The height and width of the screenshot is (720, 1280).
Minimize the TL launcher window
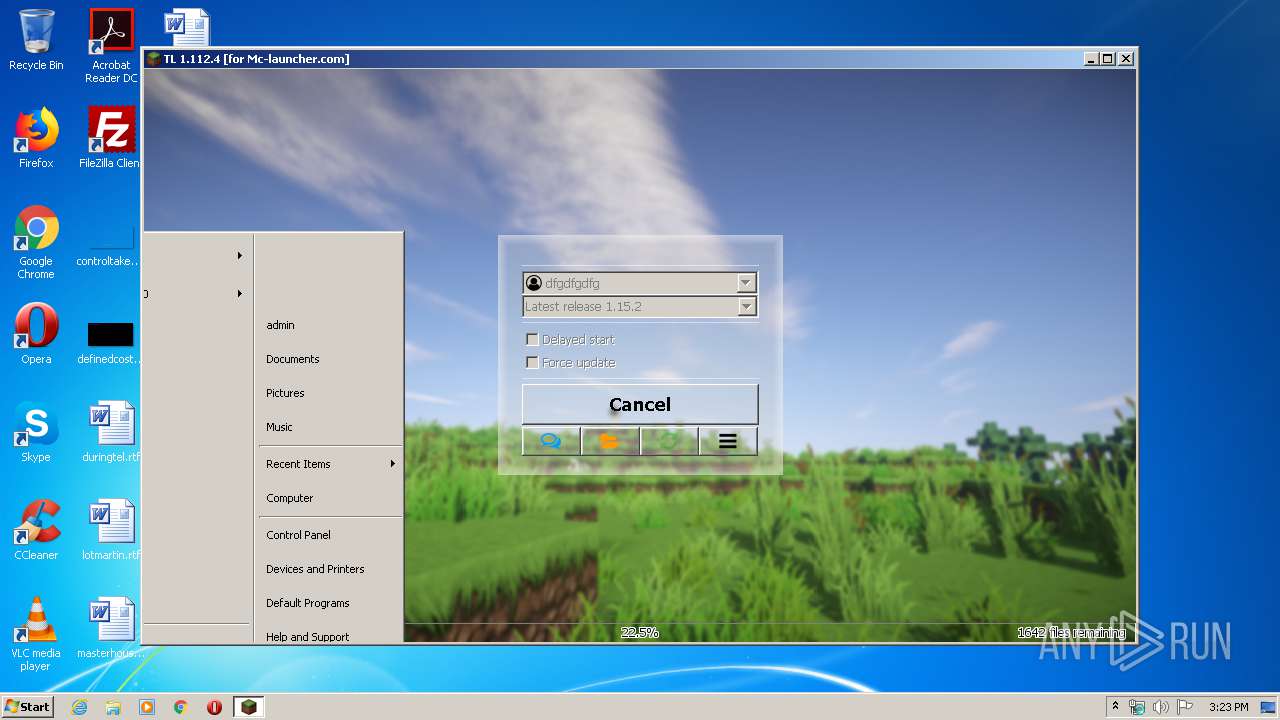pyautogui.click(x=1091, y=59)
